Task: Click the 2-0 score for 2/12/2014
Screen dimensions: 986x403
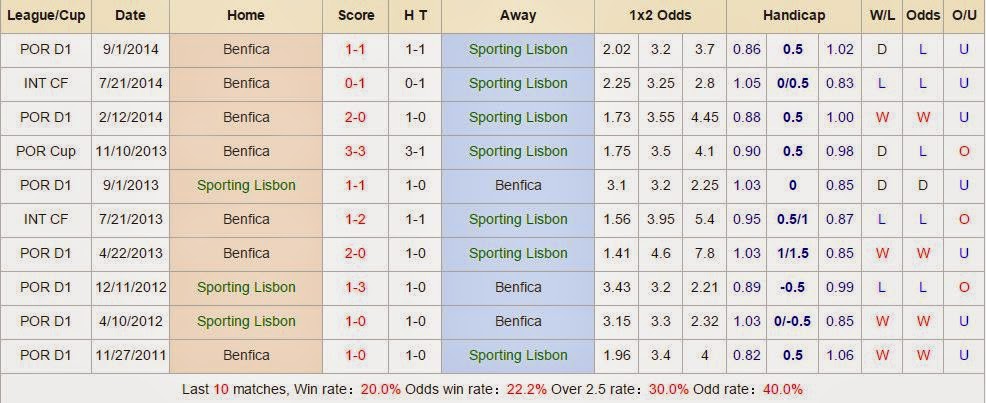Action: tap(355, 118)
